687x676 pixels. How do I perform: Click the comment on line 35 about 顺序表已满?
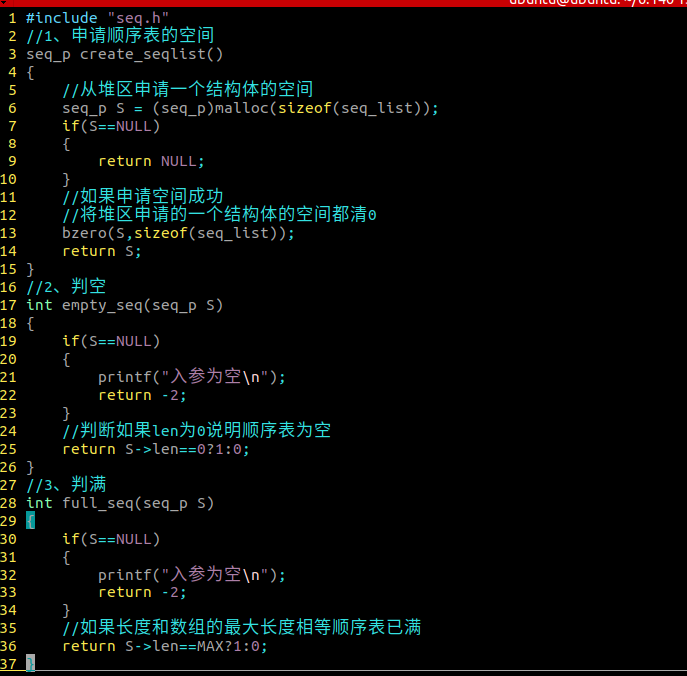(x=241, y=628)
